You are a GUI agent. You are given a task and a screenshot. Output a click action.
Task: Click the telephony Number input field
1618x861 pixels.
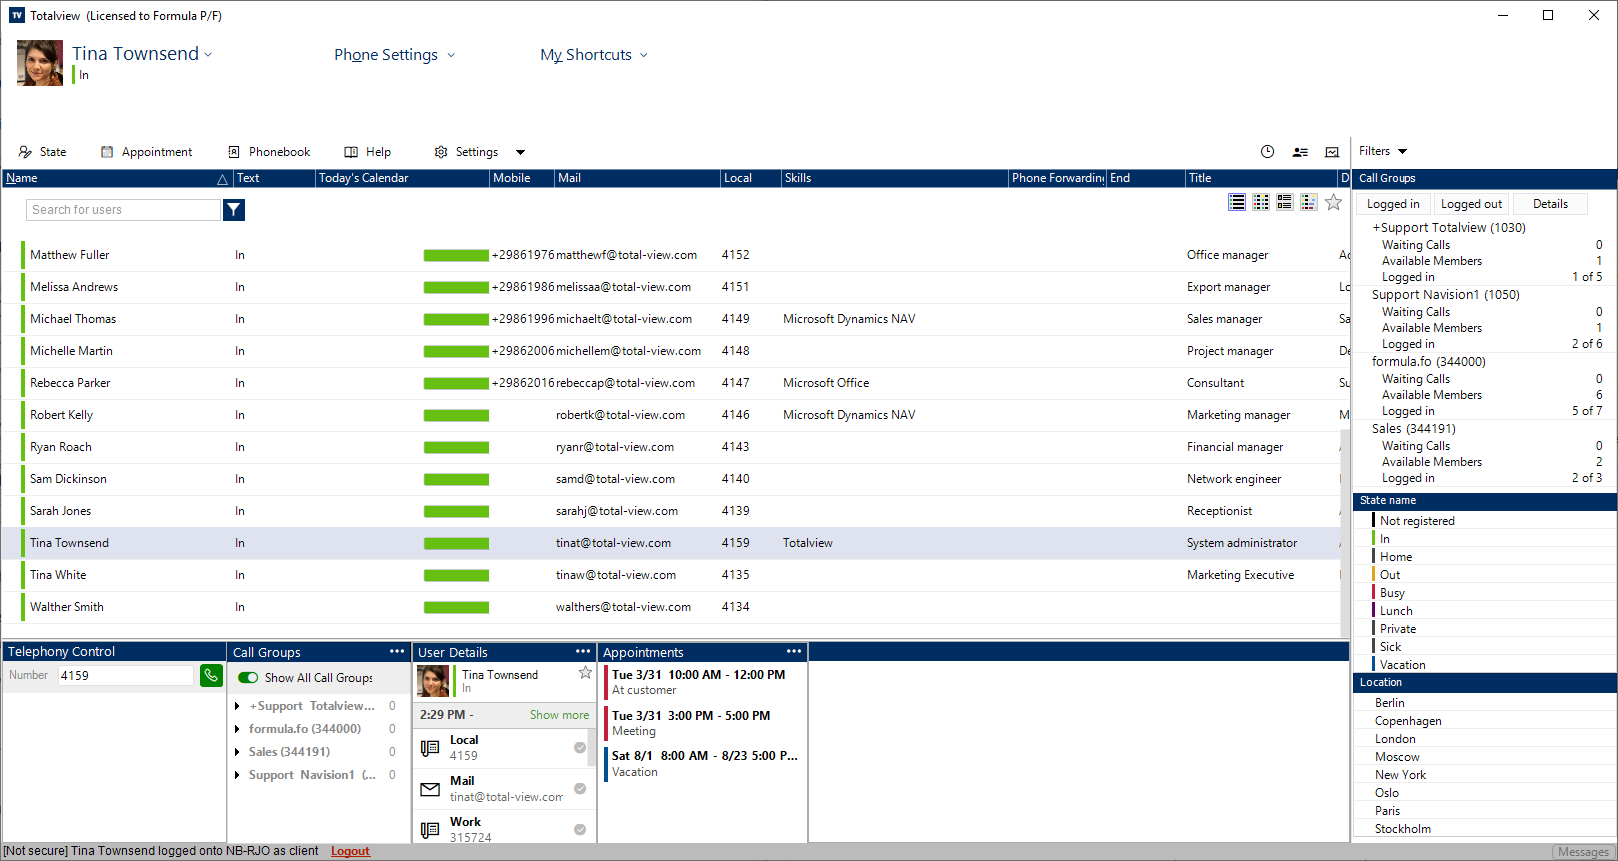pos(125,675)
